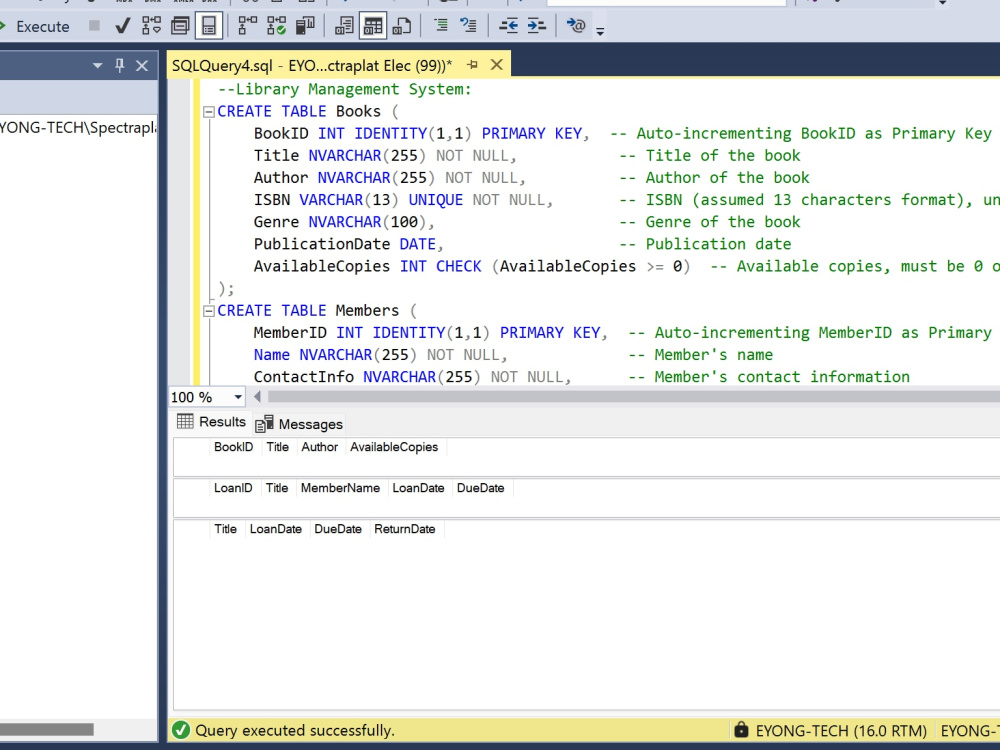Parse the query with the checkmark icon

coord(122,26)
